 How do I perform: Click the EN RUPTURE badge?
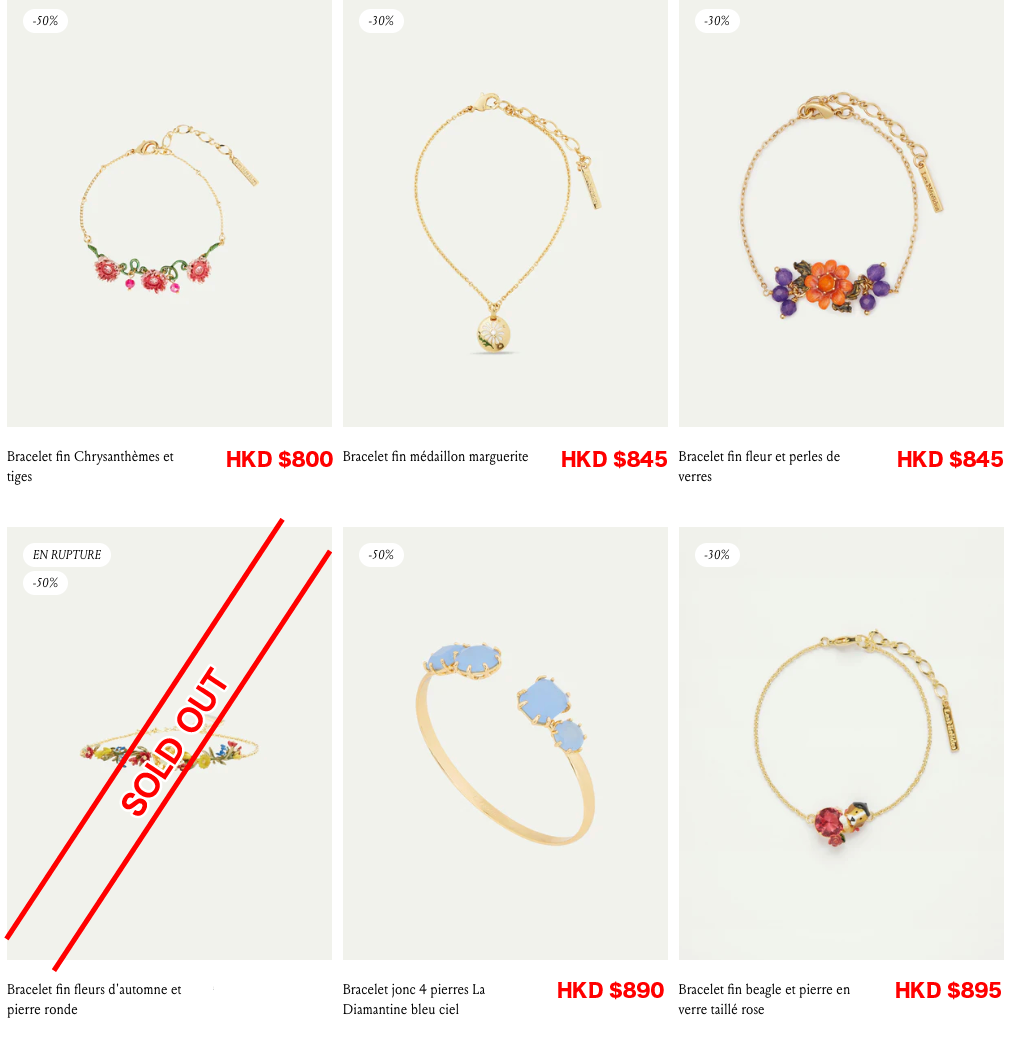67,555
